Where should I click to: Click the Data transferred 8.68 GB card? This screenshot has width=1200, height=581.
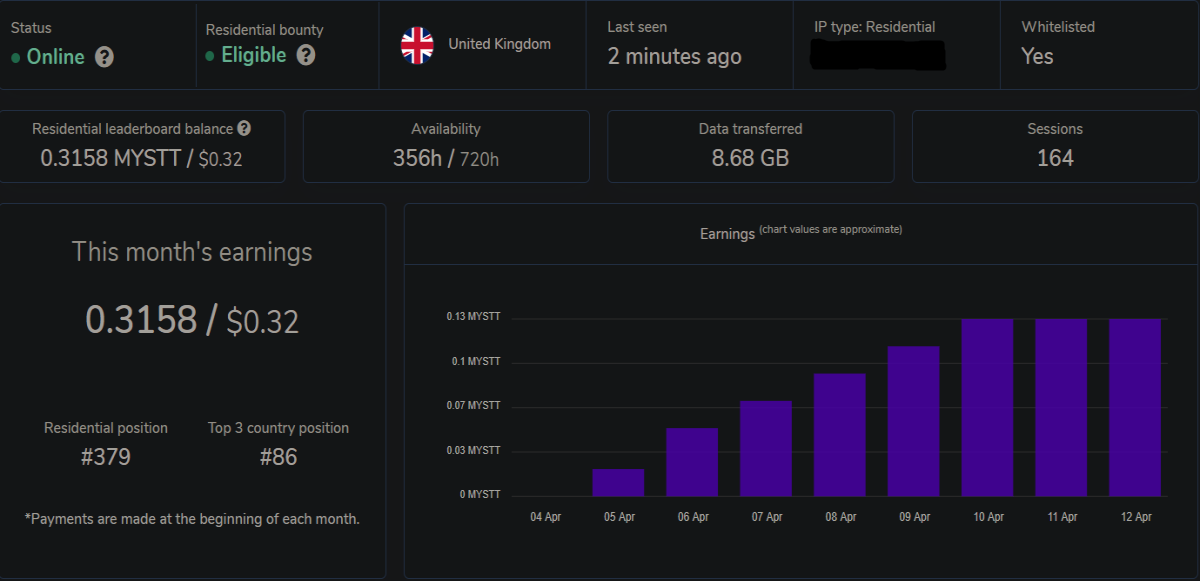click(x=750, y=146)
